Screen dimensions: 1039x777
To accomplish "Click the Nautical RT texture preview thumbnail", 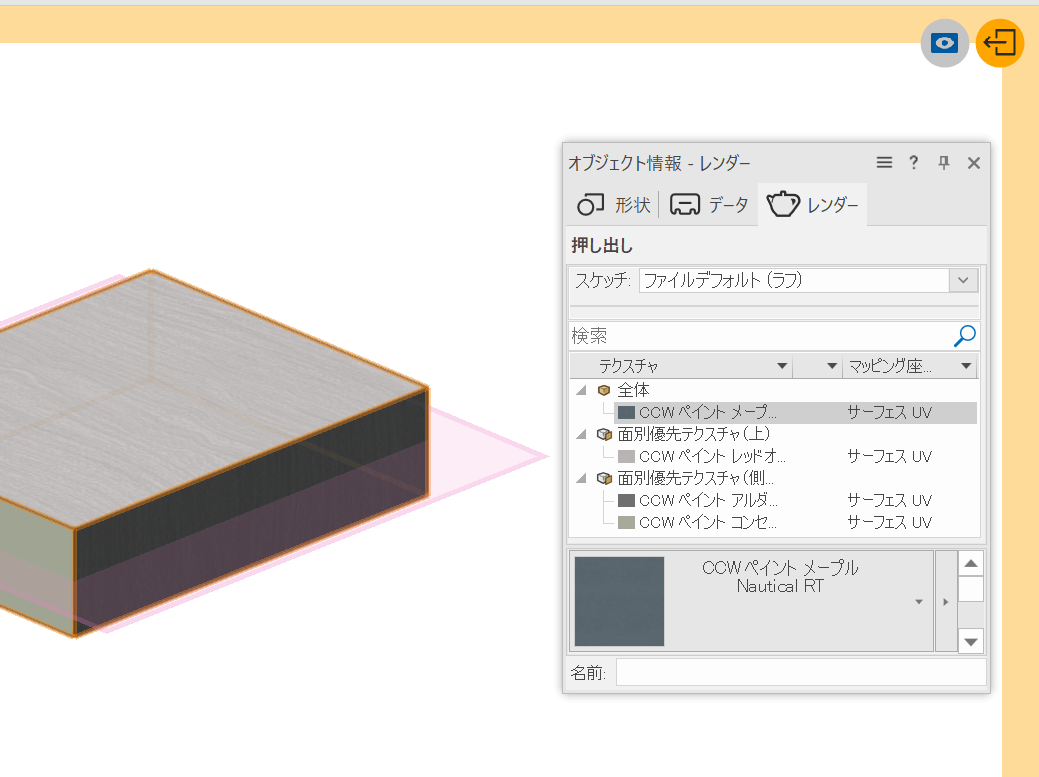I will pyautogui.click(x=619, y=601).
